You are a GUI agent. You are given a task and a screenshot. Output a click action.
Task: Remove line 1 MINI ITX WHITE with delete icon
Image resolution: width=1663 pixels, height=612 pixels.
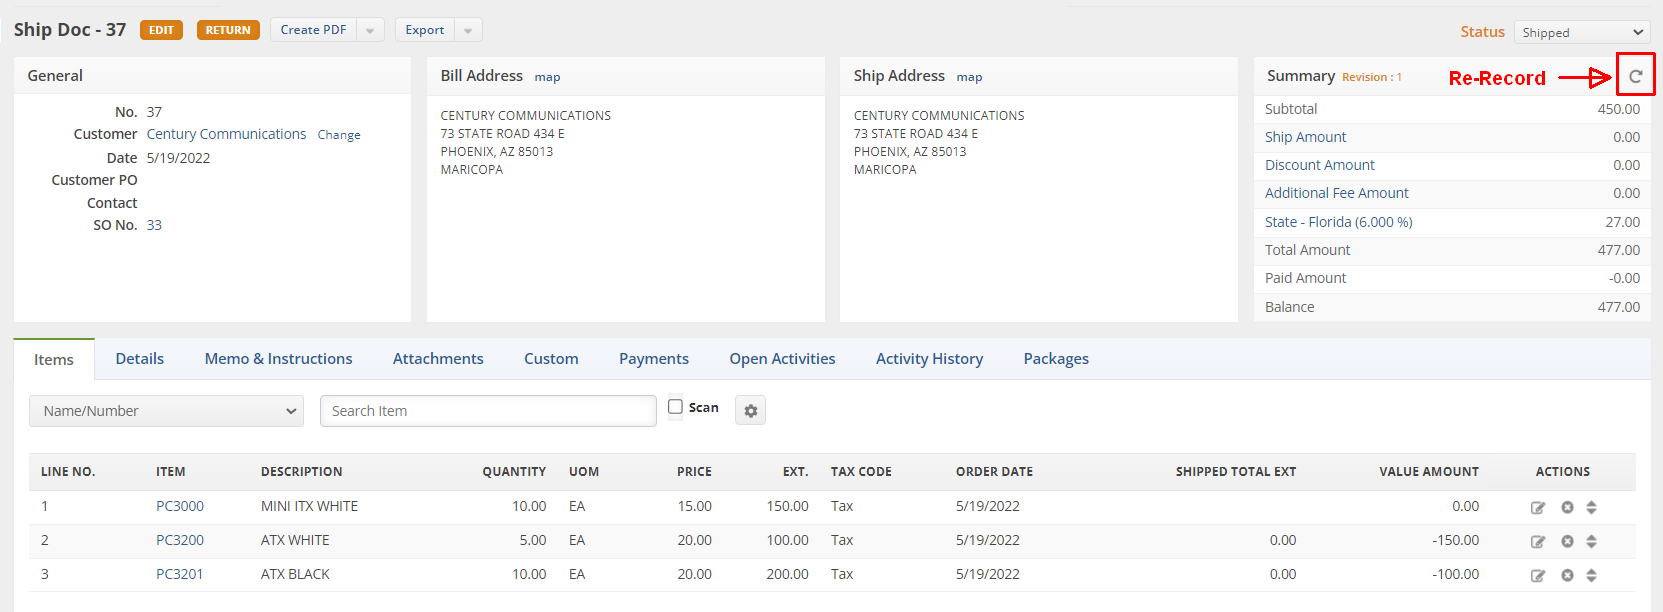pyautogui.click(x=1567, y=507)
